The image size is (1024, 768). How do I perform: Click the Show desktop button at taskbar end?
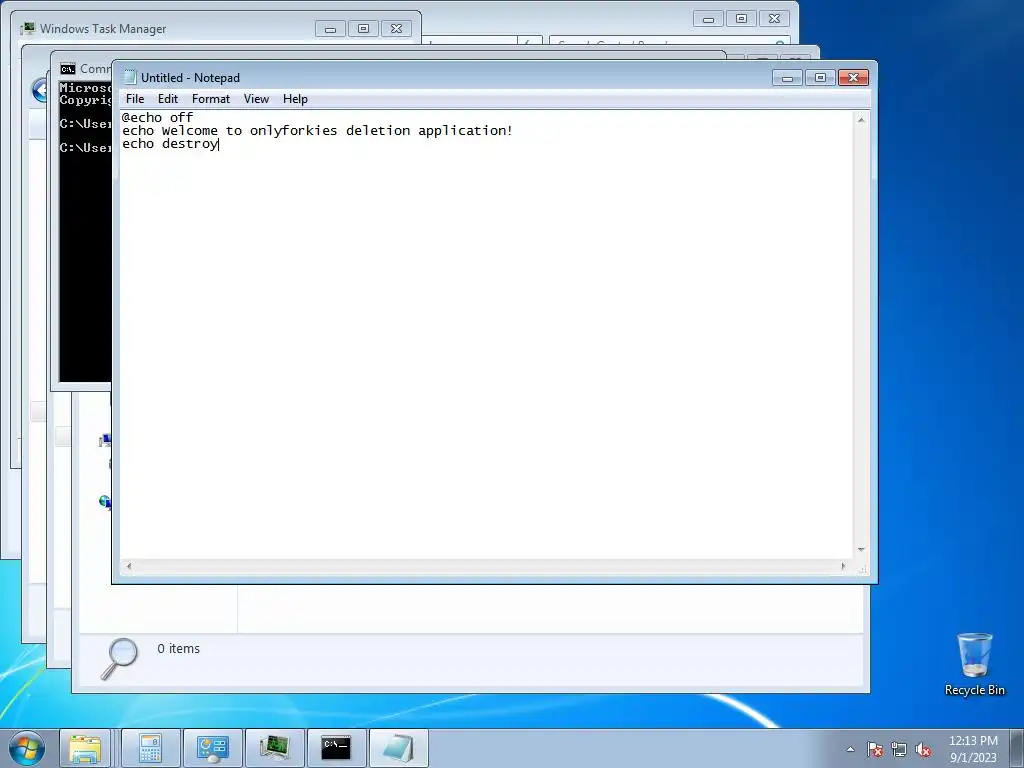coord(1017,748)
